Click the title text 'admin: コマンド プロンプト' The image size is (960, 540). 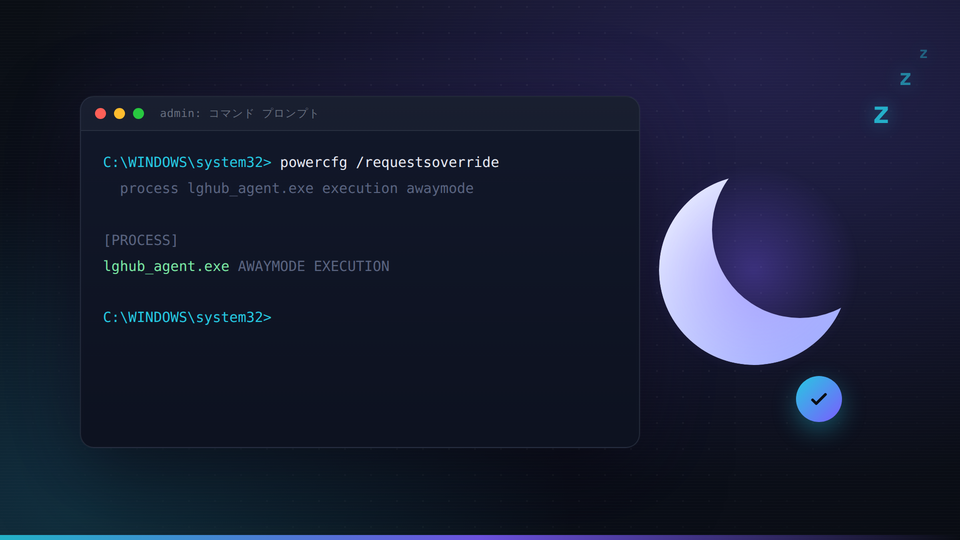[x=239, y=113]
